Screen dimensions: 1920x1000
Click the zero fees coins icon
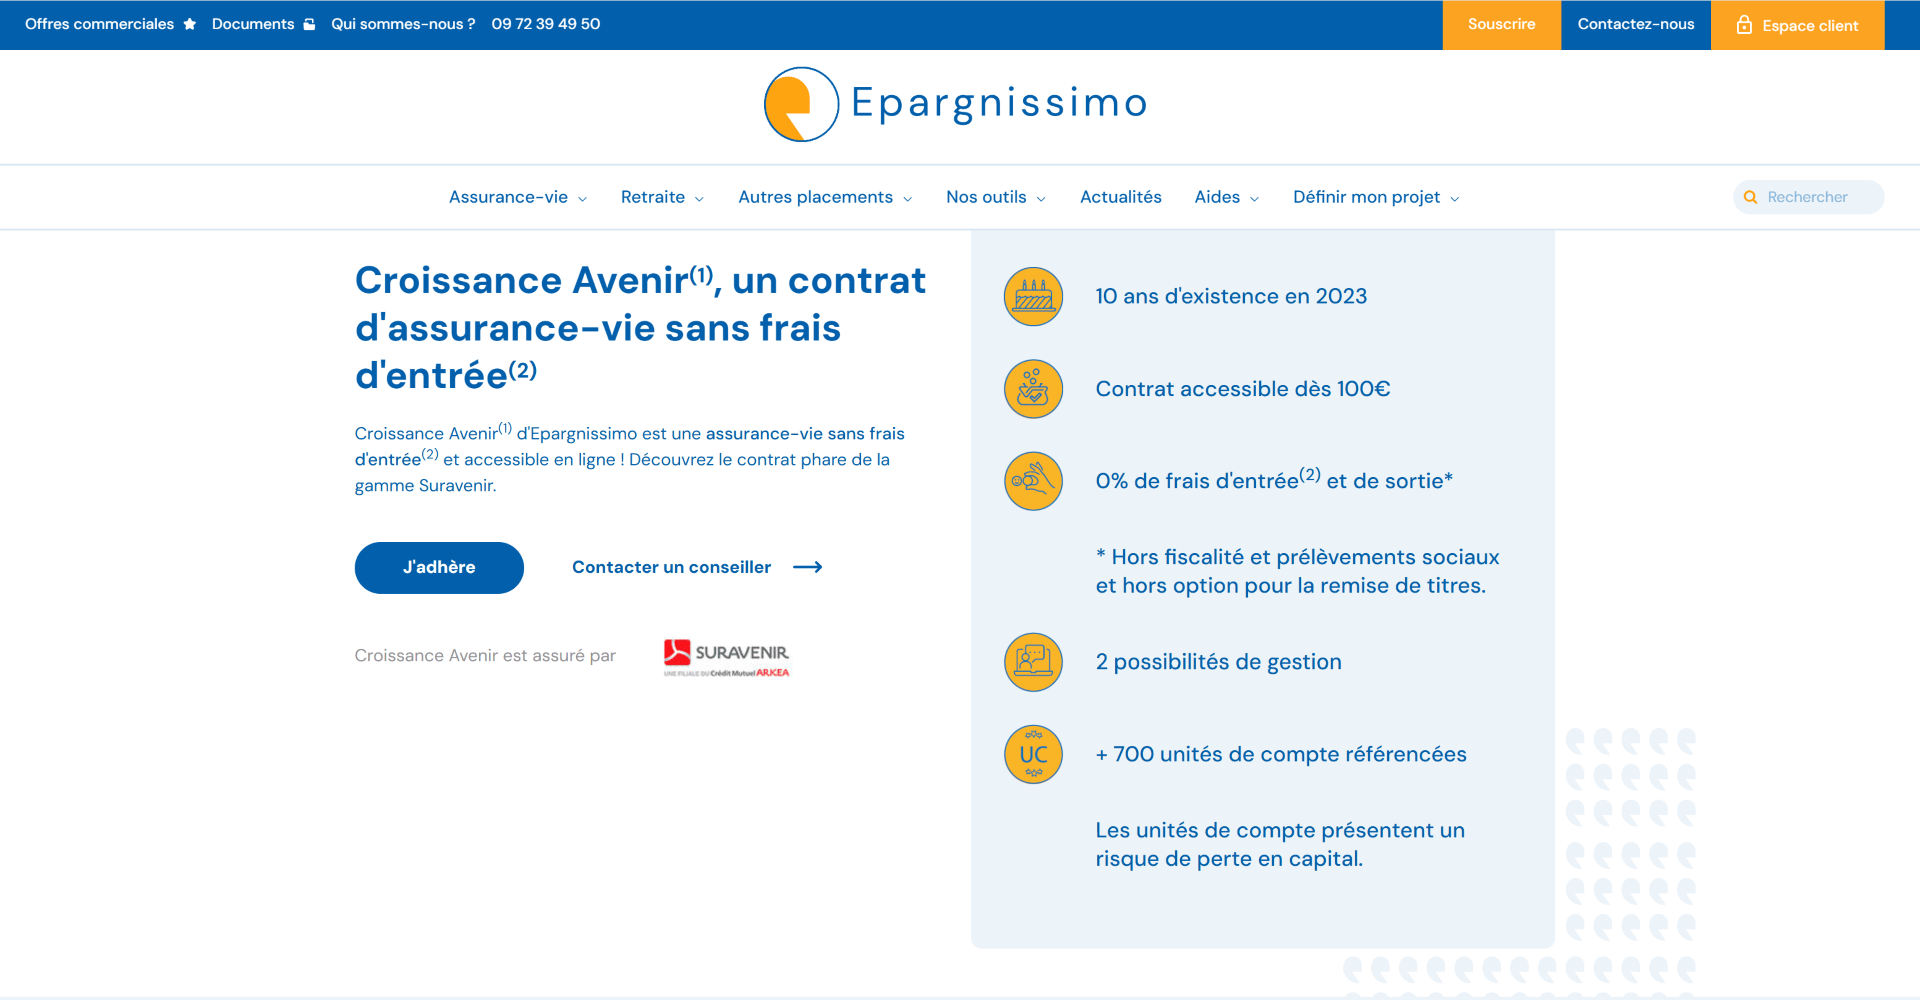click(1033, 481)
